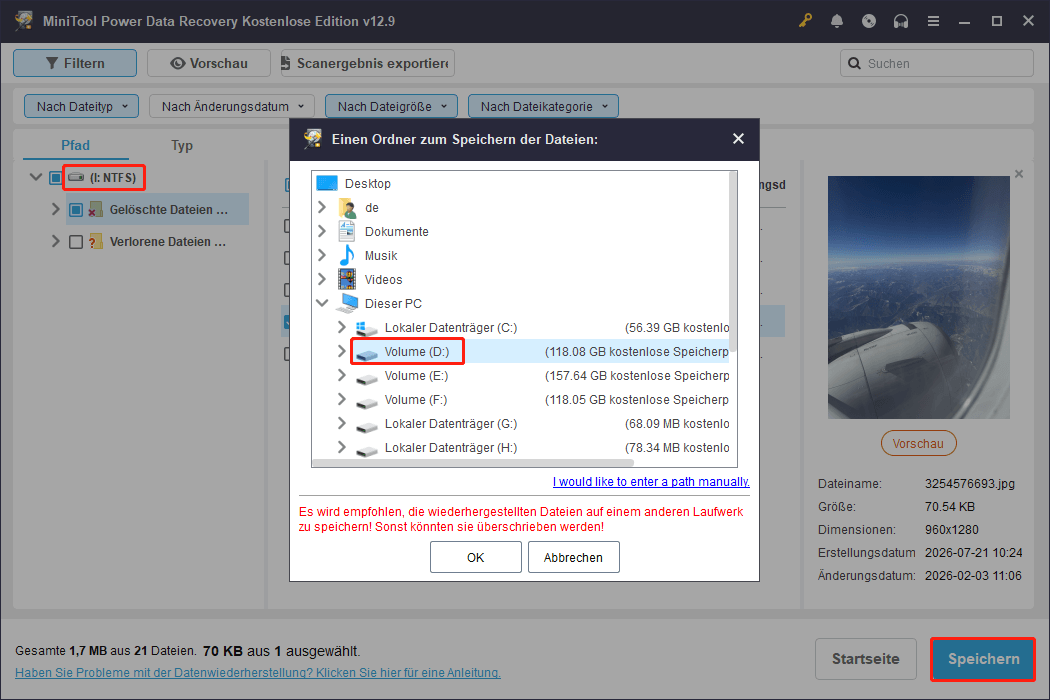Click the MiniTool app logo in title bar
This screenshot has width=1050, height=700.
[25, 20]
